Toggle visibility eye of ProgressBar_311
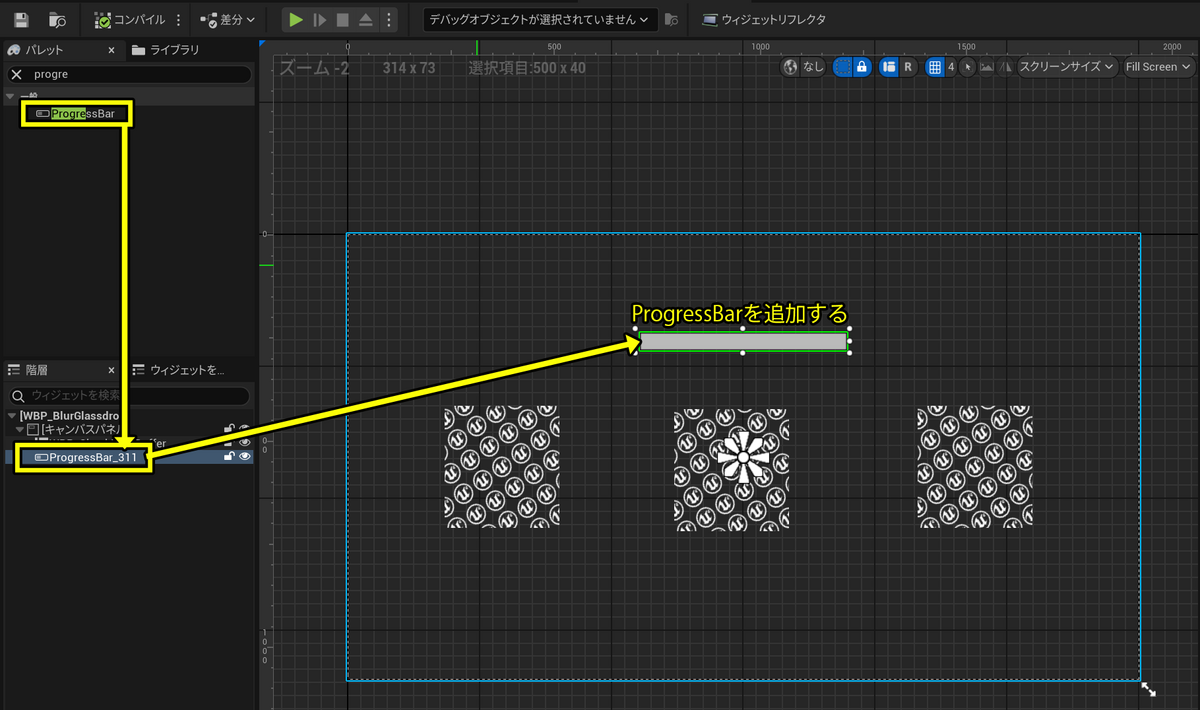Image resolution: width=1200 pixels, height=710 pixels. pos(245,457)
